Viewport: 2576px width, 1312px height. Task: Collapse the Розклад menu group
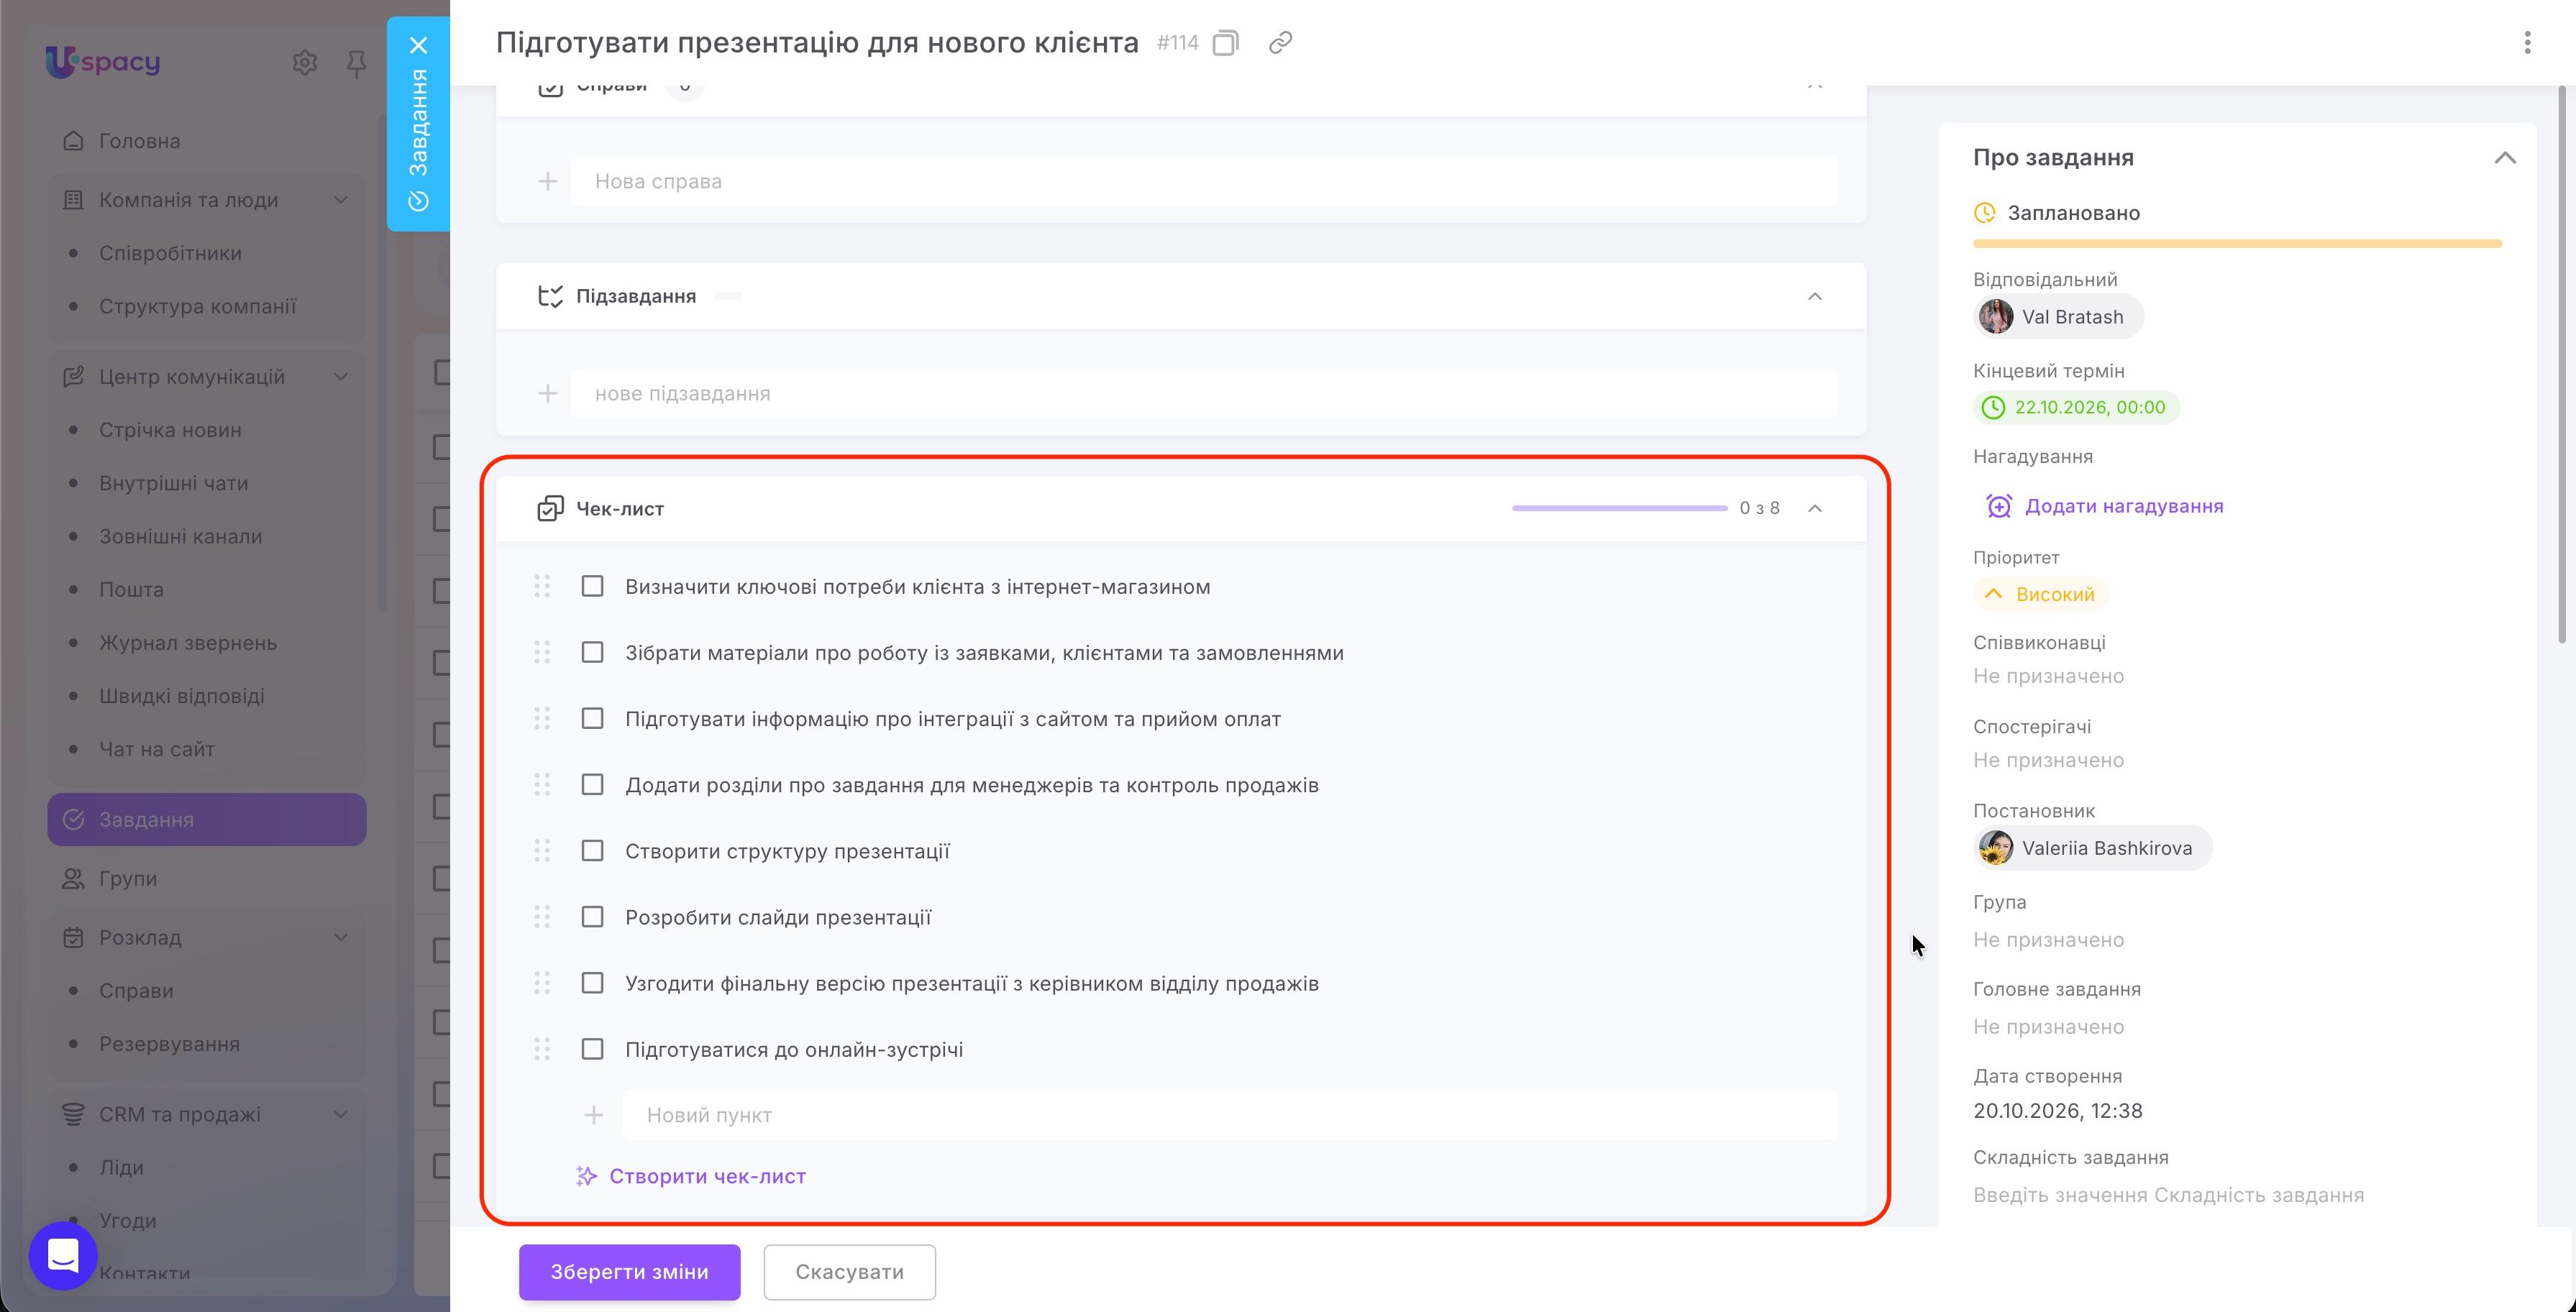pyautogui.click(x=341, y=938)
